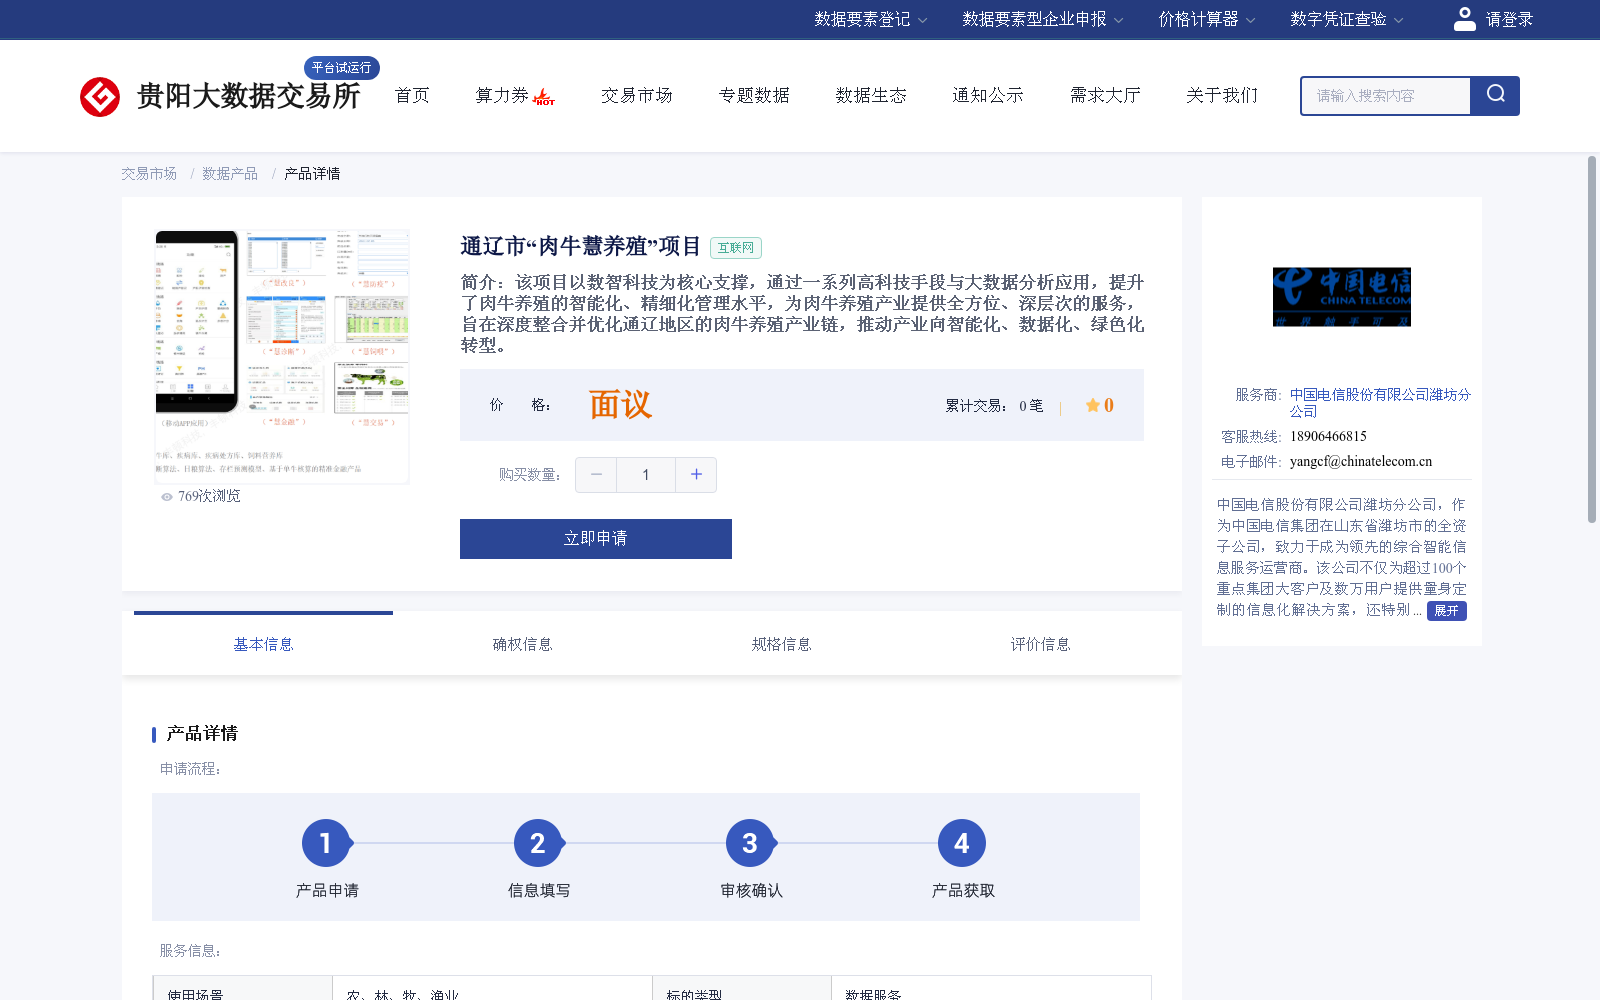The image size is (1600, 1000).
Task: Open 专题数据 navigation item
Action: click(754, 95)
